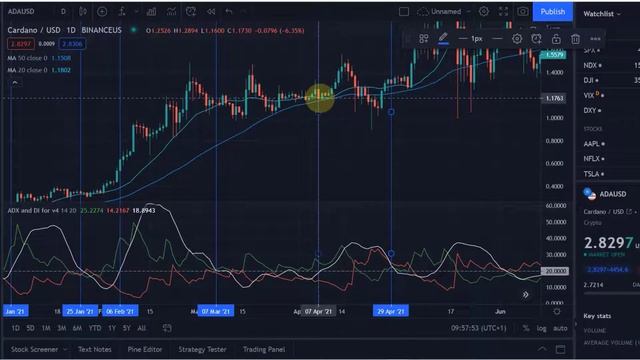Select the 1Y time range
Viewport: 640px width, 360px height.
112,328
